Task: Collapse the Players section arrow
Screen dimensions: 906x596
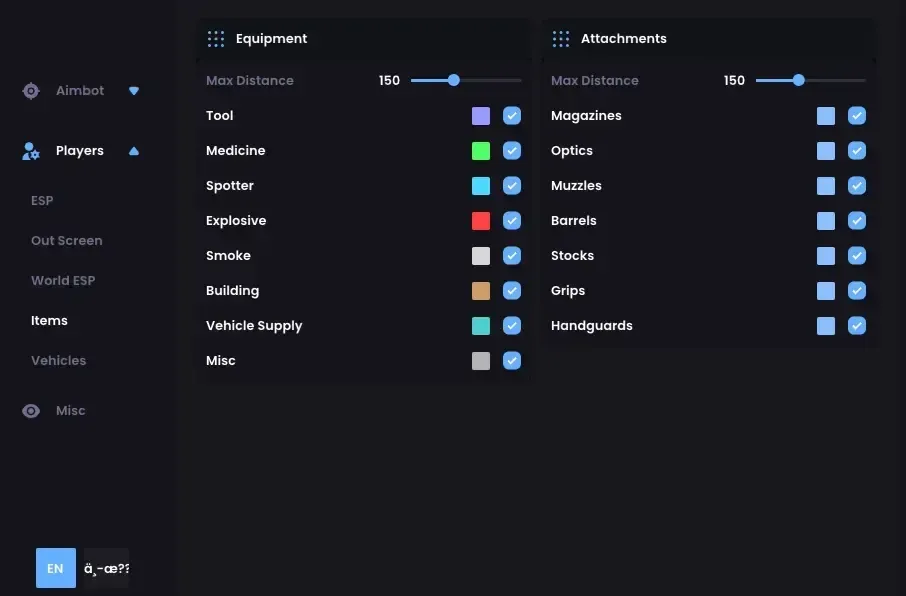Action: 134,151
